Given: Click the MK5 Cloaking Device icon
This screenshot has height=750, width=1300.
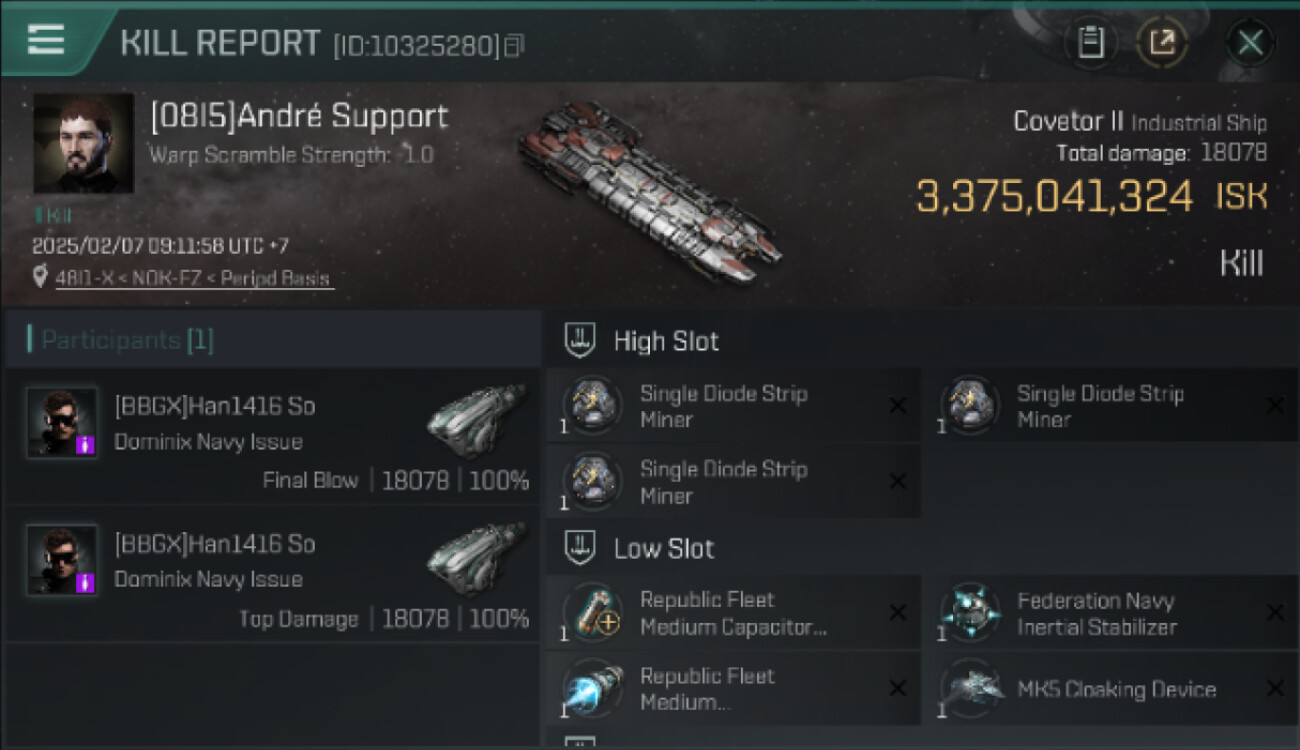Looking at the screenshot, I should point(969,689).
